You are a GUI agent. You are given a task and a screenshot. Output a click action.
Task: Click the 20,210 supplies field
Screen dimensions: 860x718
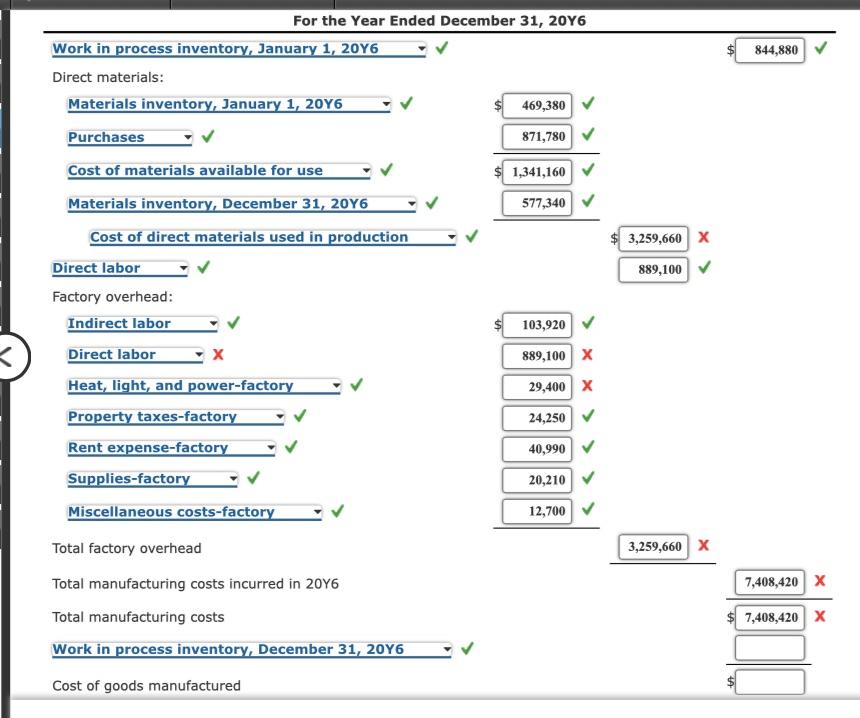537,480
